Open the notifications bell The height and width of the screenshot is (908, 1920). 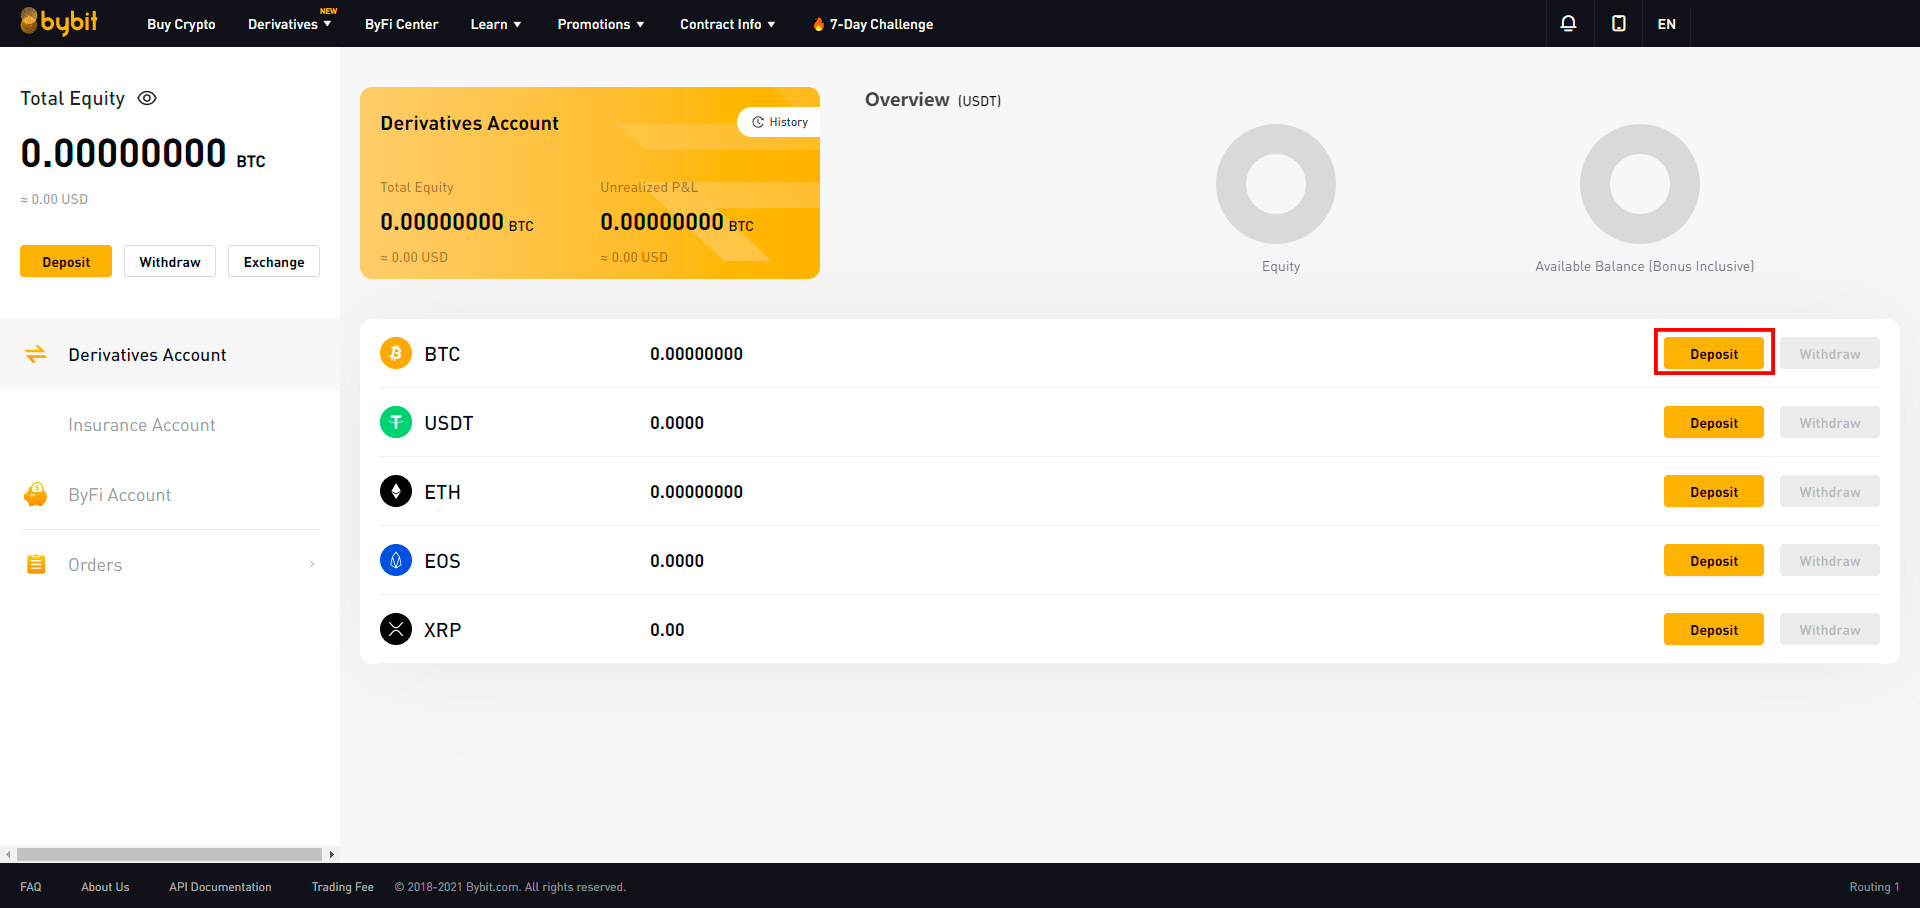pyautogui.click(x=1568, y=23)
